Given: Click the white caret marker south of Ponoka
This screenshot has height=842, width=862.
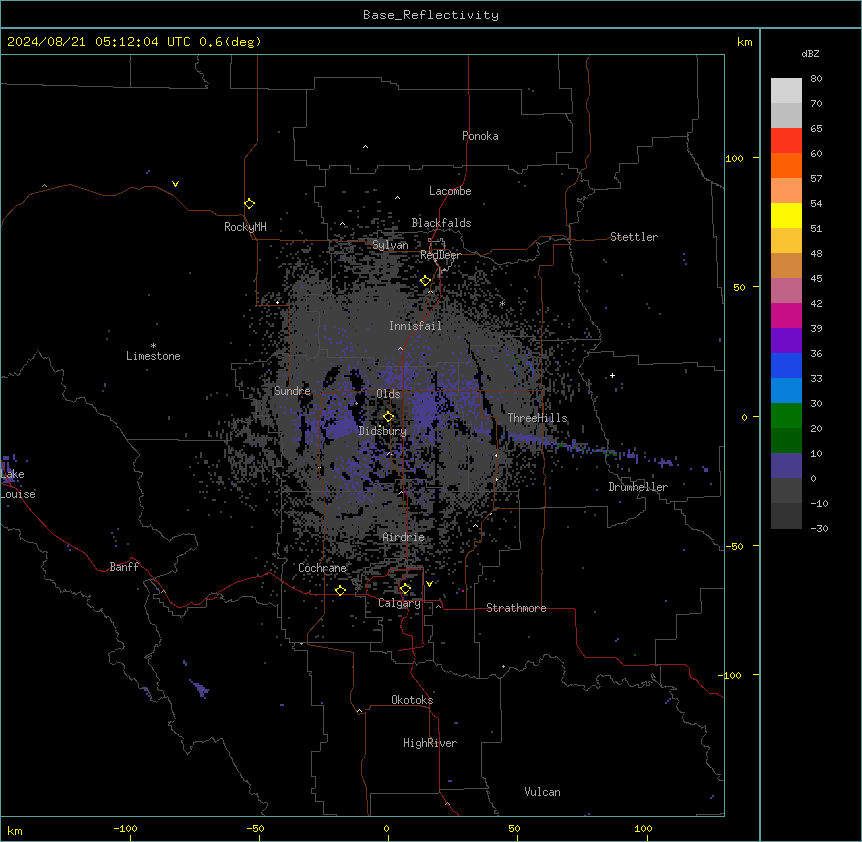Looking at the screenshot, I should [365, 147].
